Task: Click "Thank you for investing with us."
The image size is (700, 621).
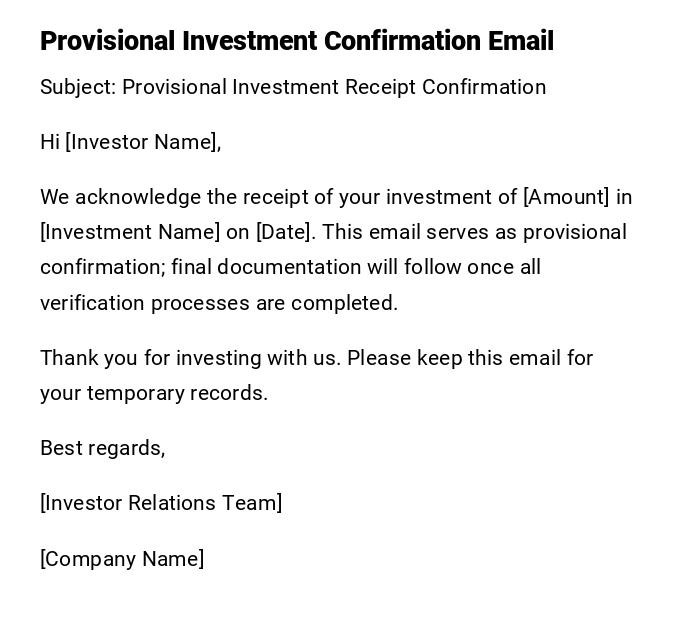Action: click(x=190, y=358)
